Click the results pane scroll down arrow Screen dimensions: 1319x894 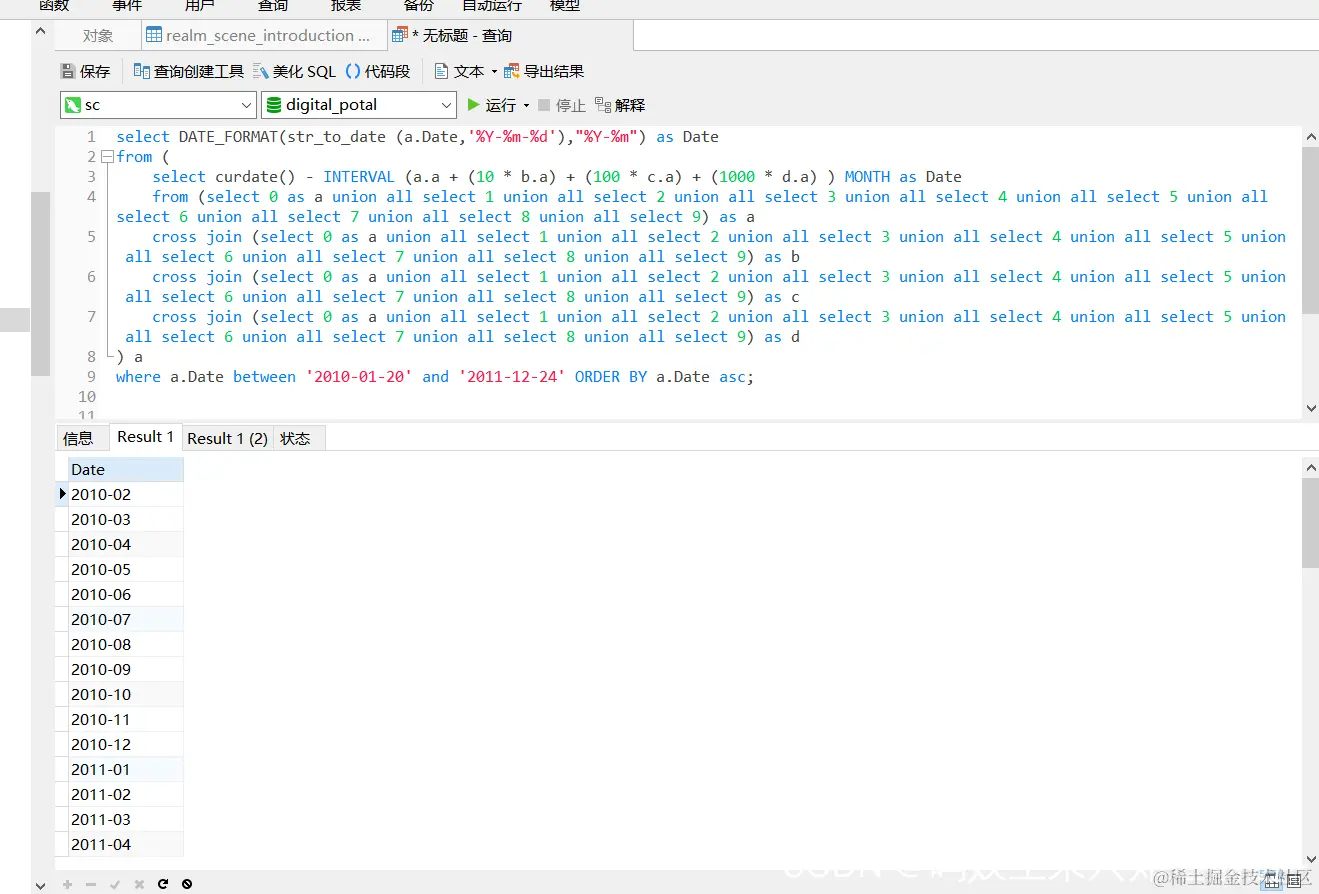coord(1311,861)
